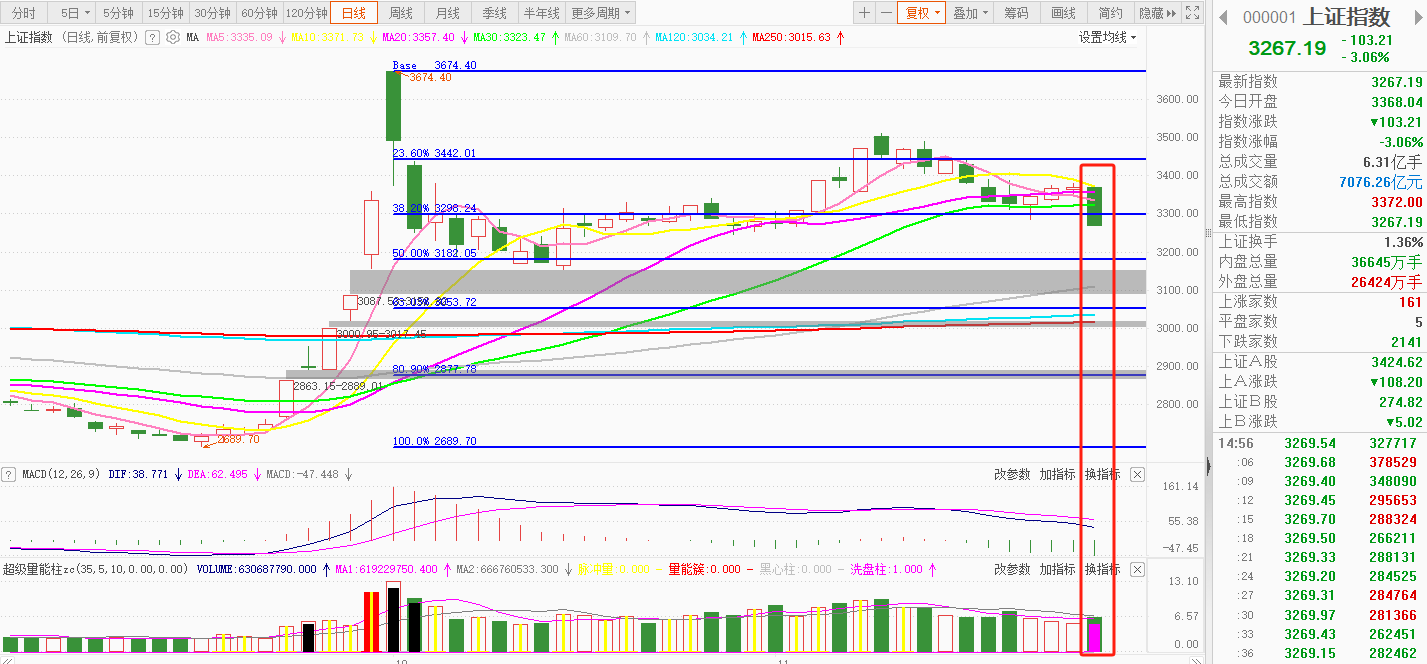Close the MACD indicator panel
Screen dimensions: 1427x664
pyautogui.click(x=1137, y=474)
